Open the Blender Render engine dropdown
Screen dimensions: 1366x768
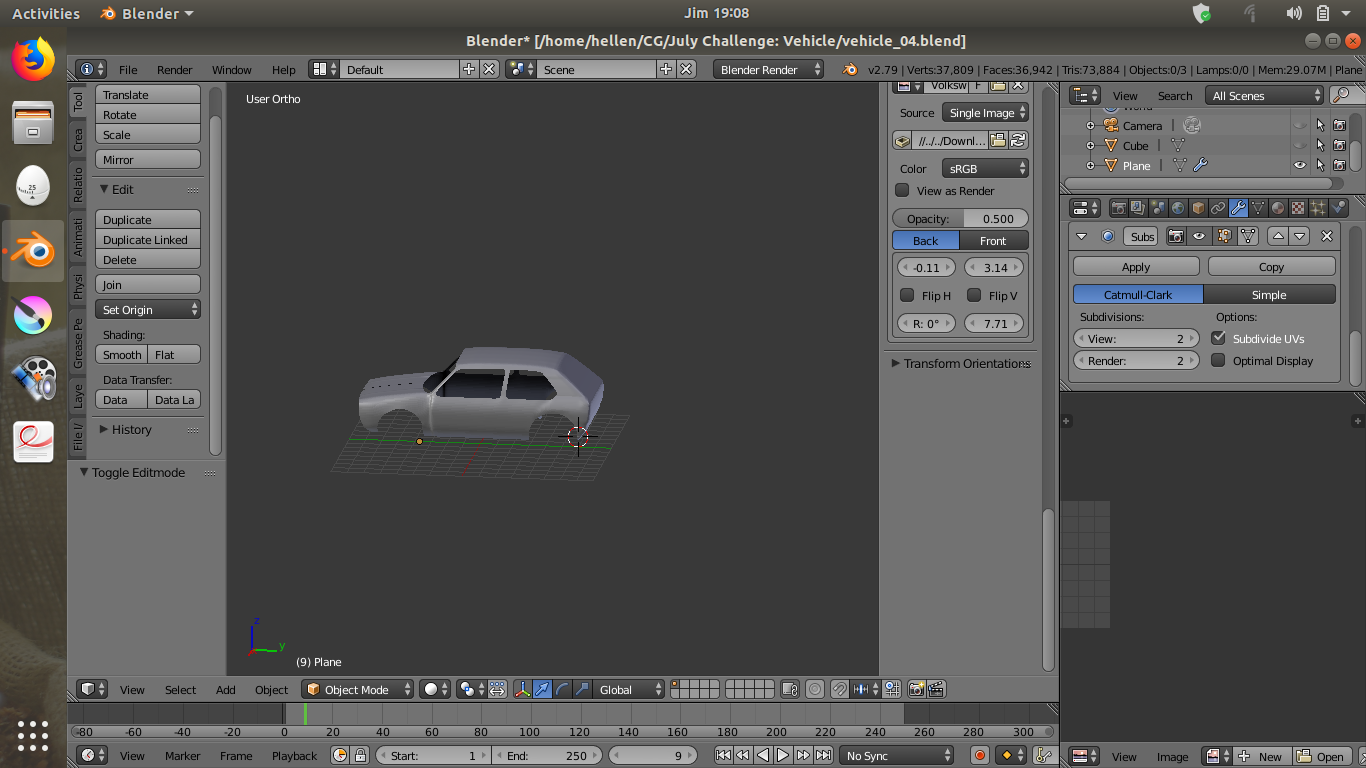tap(768, 70)
